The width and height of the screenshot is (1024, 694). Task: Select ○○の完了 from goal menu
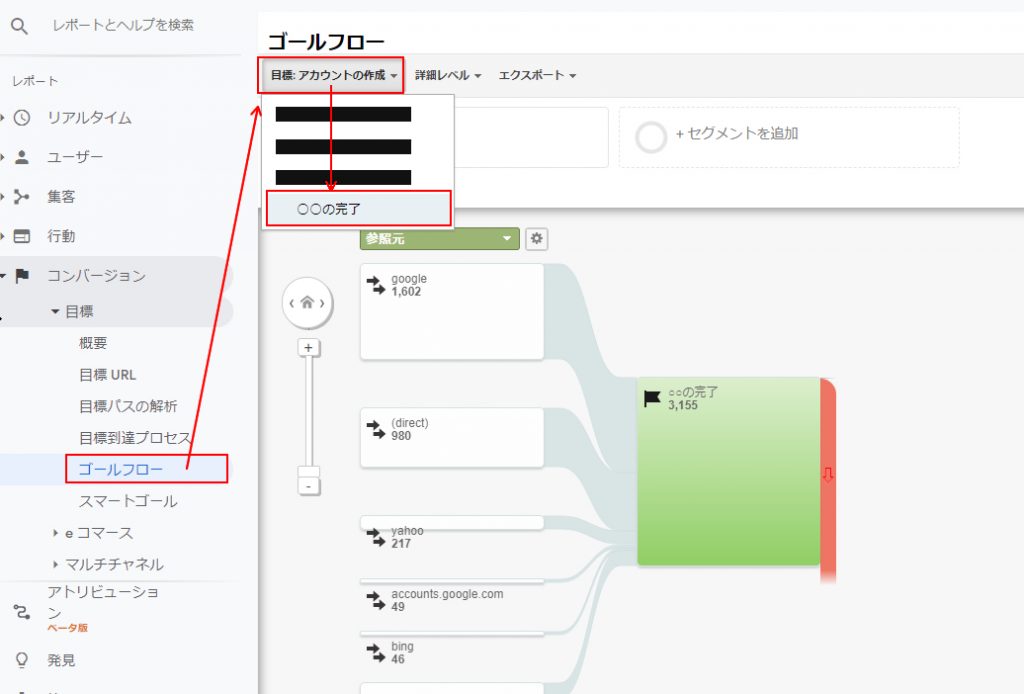(359, 209)
